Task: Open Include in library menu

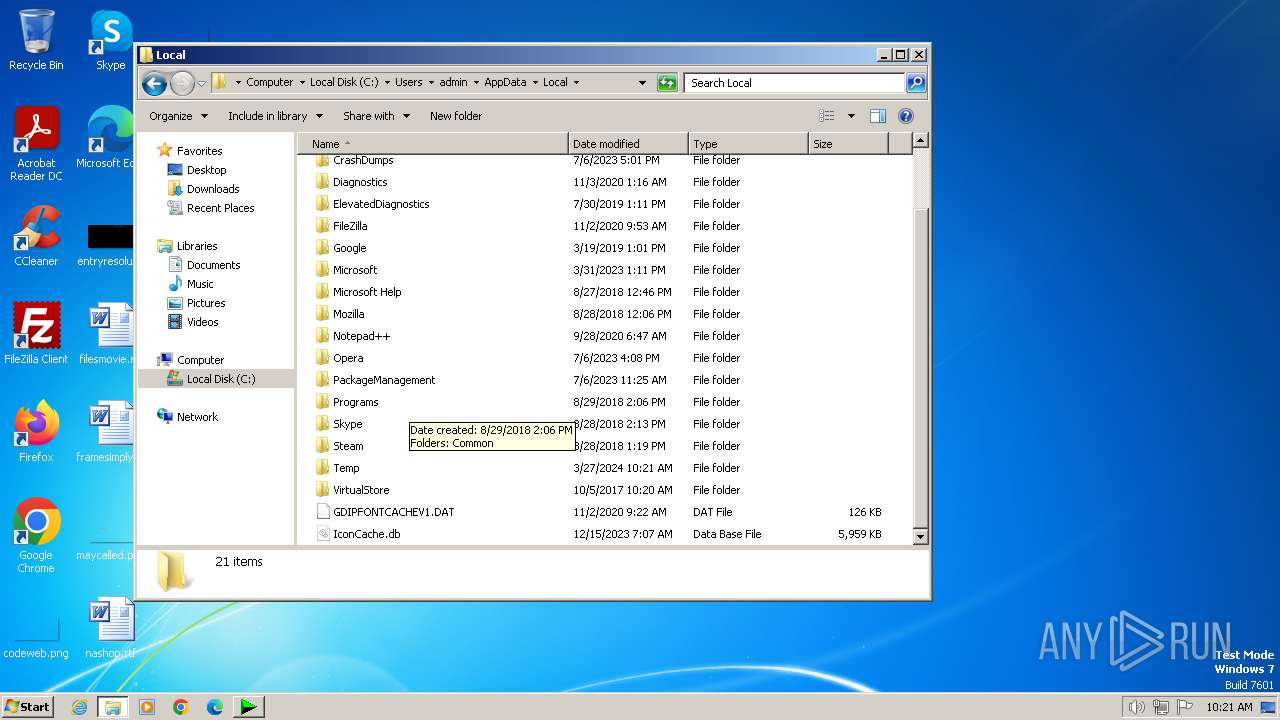Action: point(275,116)
